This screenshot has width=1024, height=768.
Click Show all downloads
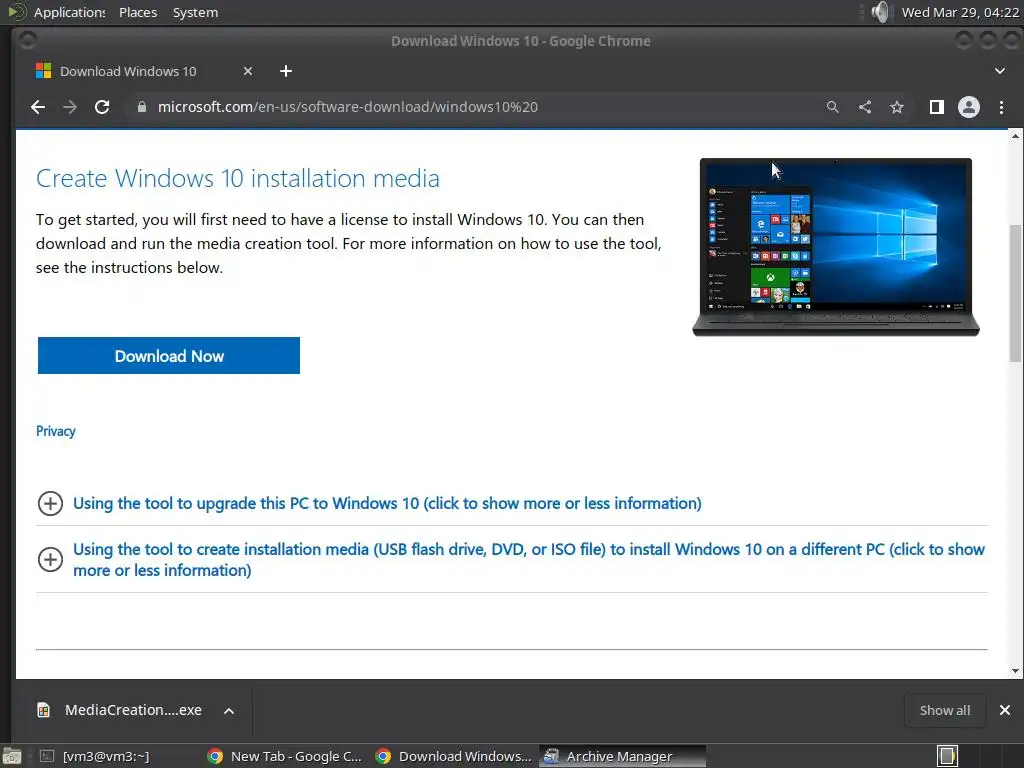pyautogui.click(x=945, y=711)
